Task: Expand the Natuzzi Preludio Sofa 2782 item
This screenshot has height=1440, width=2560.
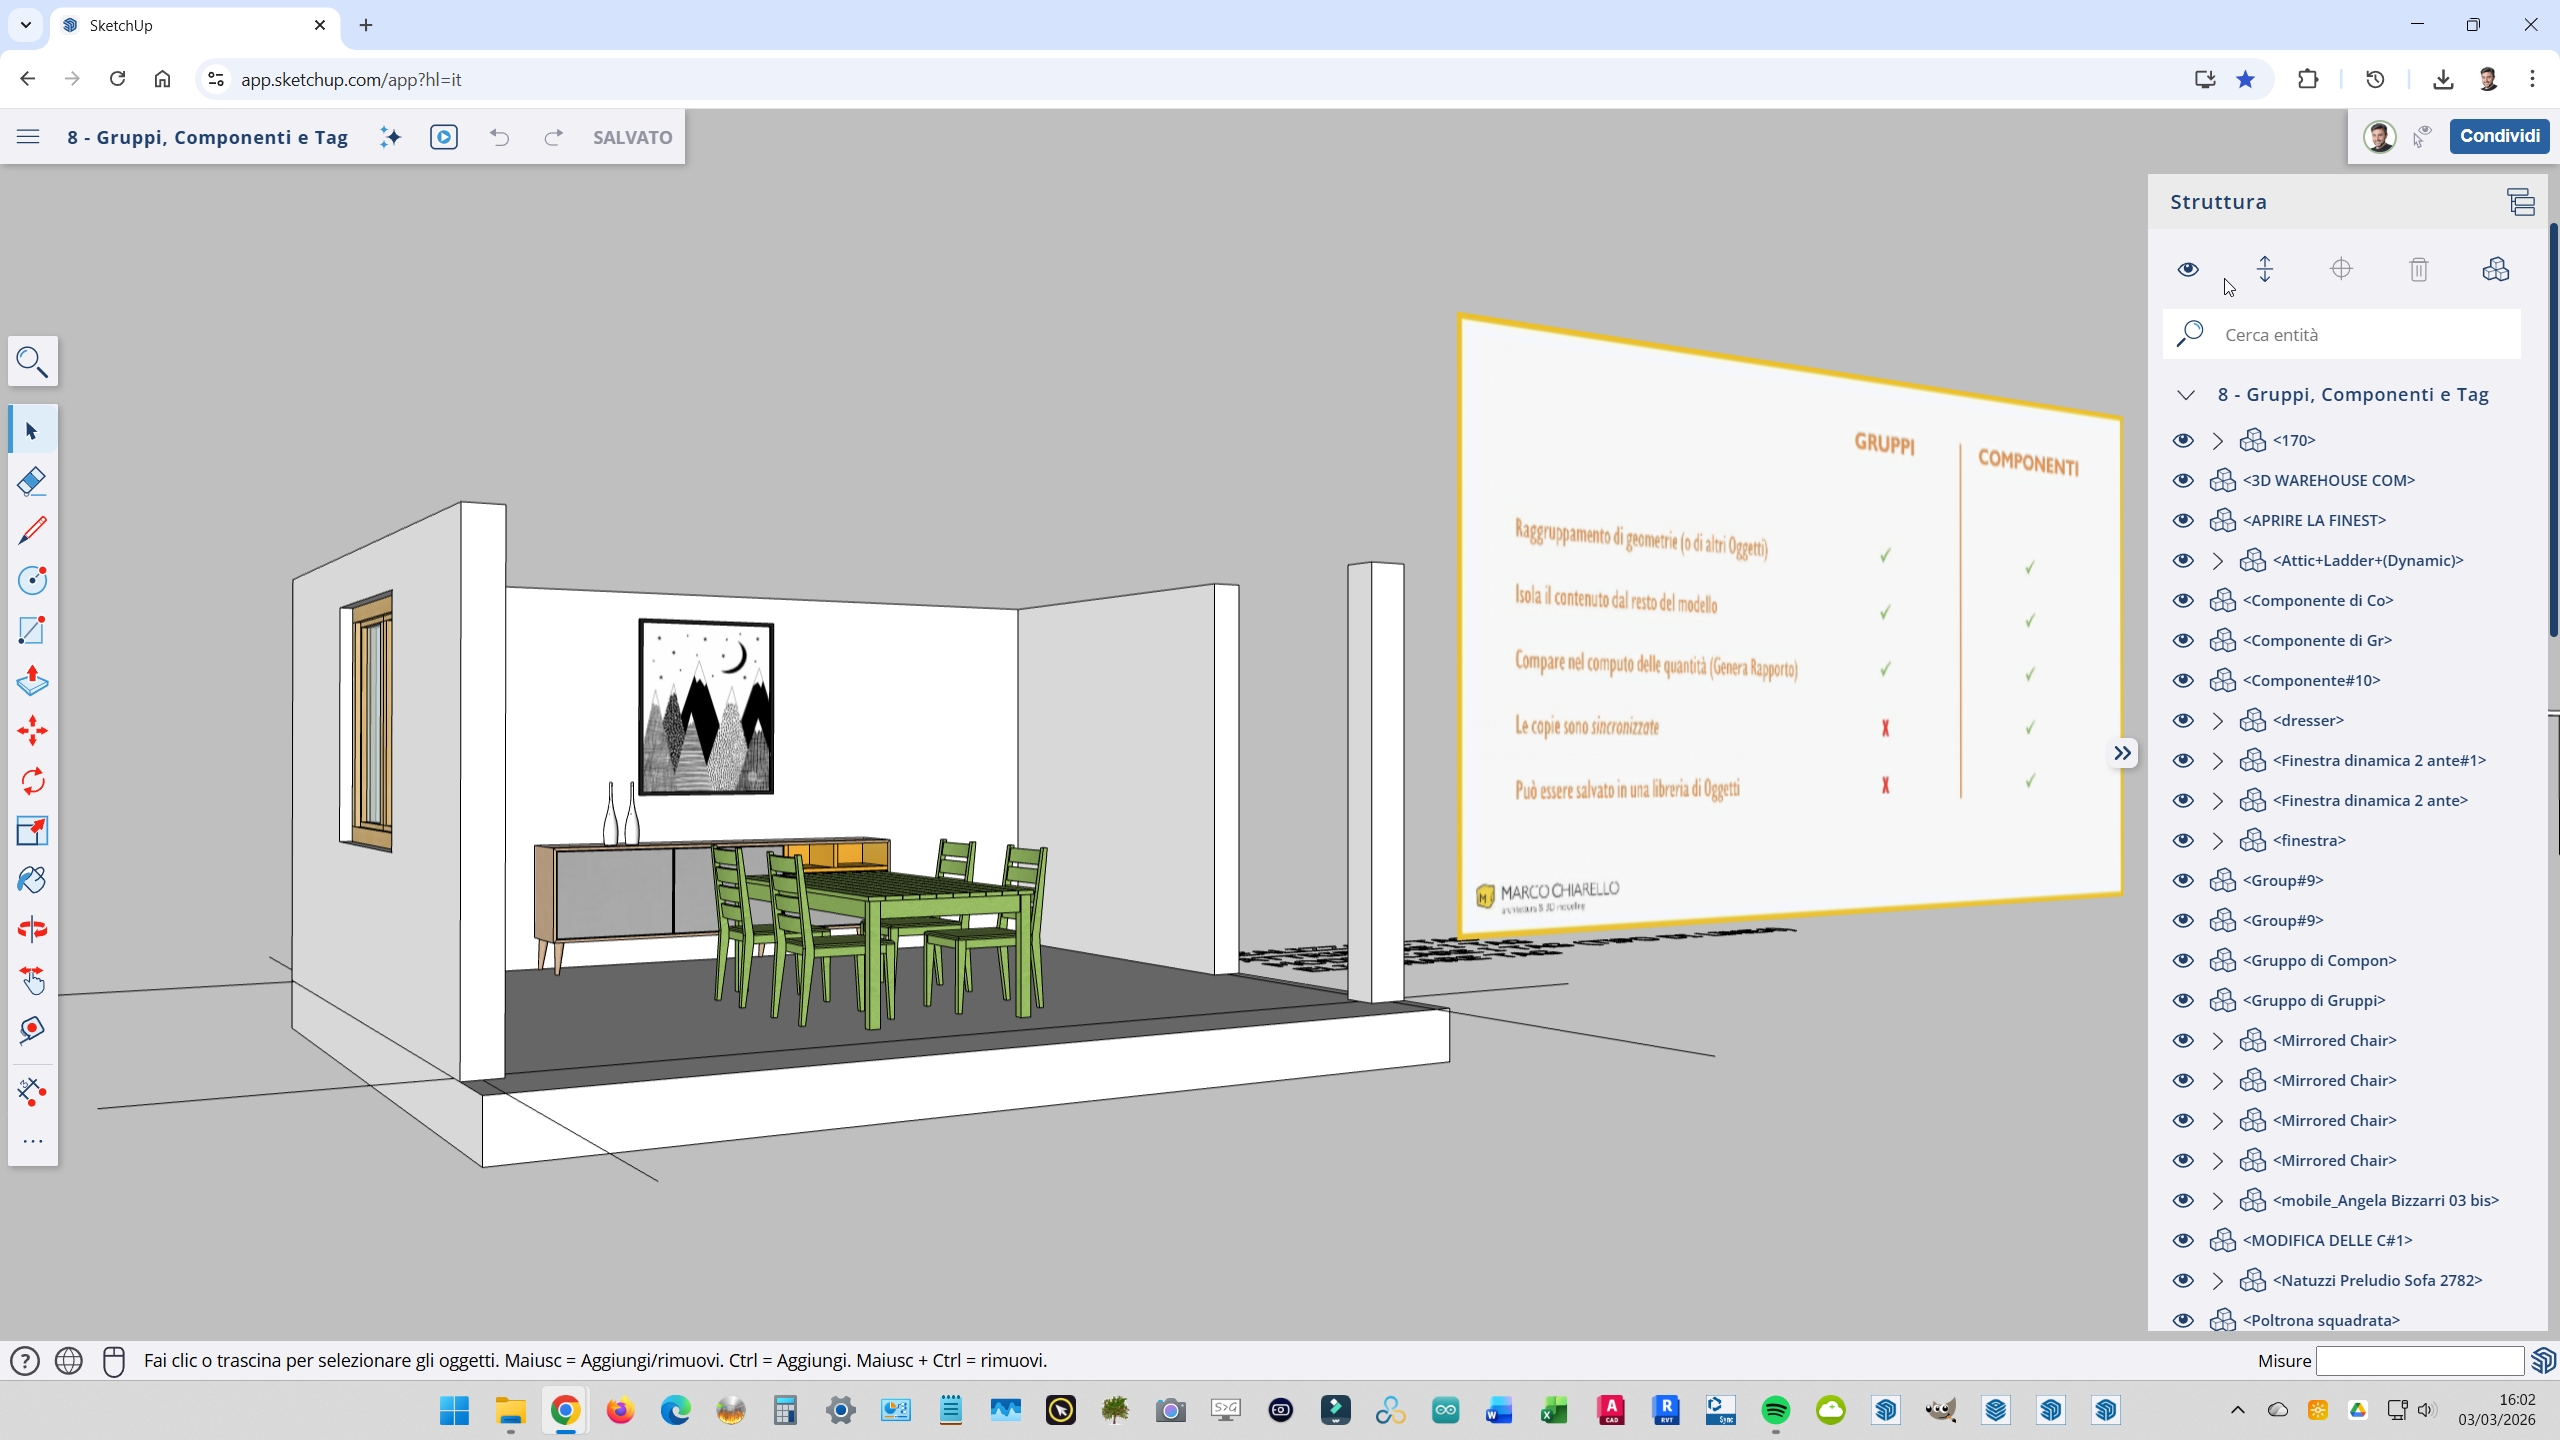Action: tap(2217, 1280)
